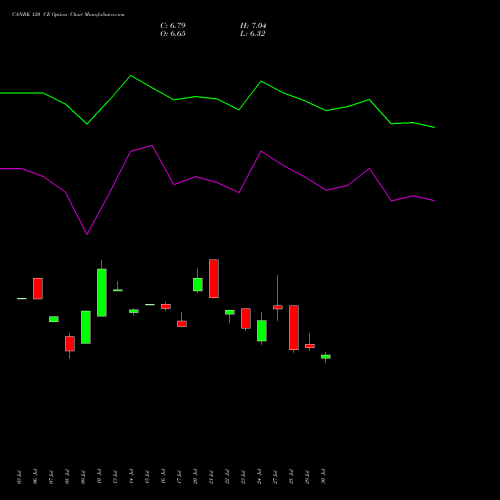Select the purple lower indicator line
The image size is (500, 500).
point(217,184)
